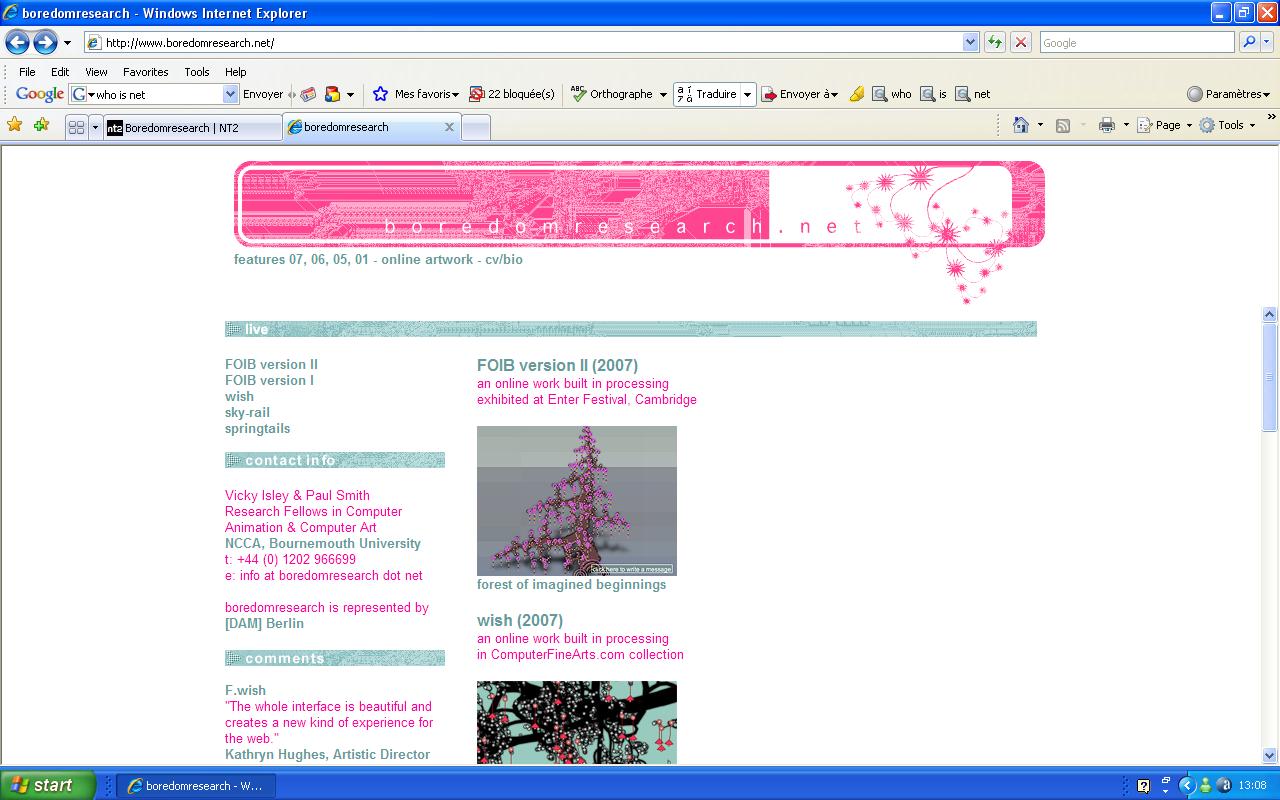
Task: Click the browser Back arrow button
Action: click(18, 42)
